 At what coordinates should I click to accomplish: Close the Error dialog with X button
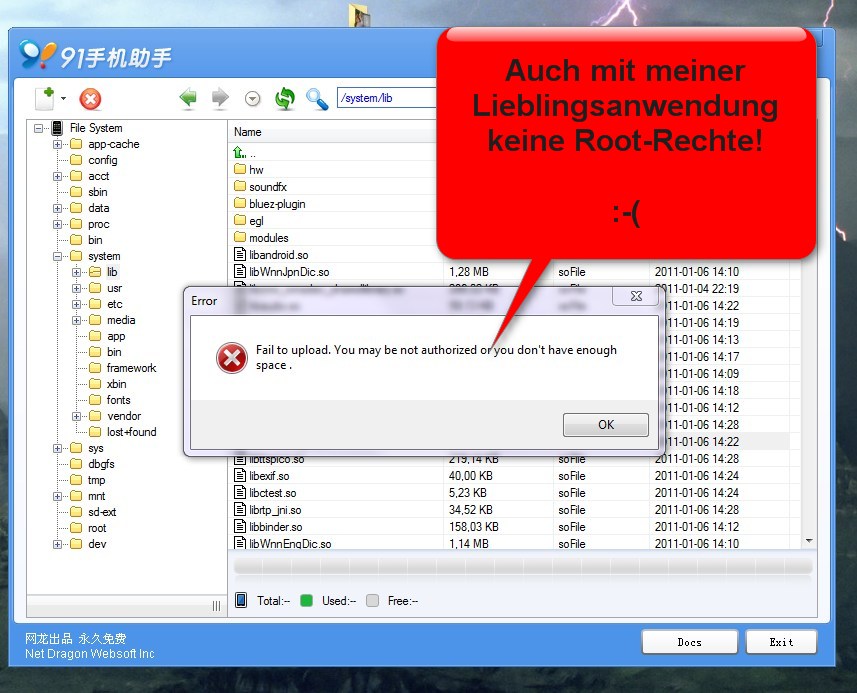point(636,296)
